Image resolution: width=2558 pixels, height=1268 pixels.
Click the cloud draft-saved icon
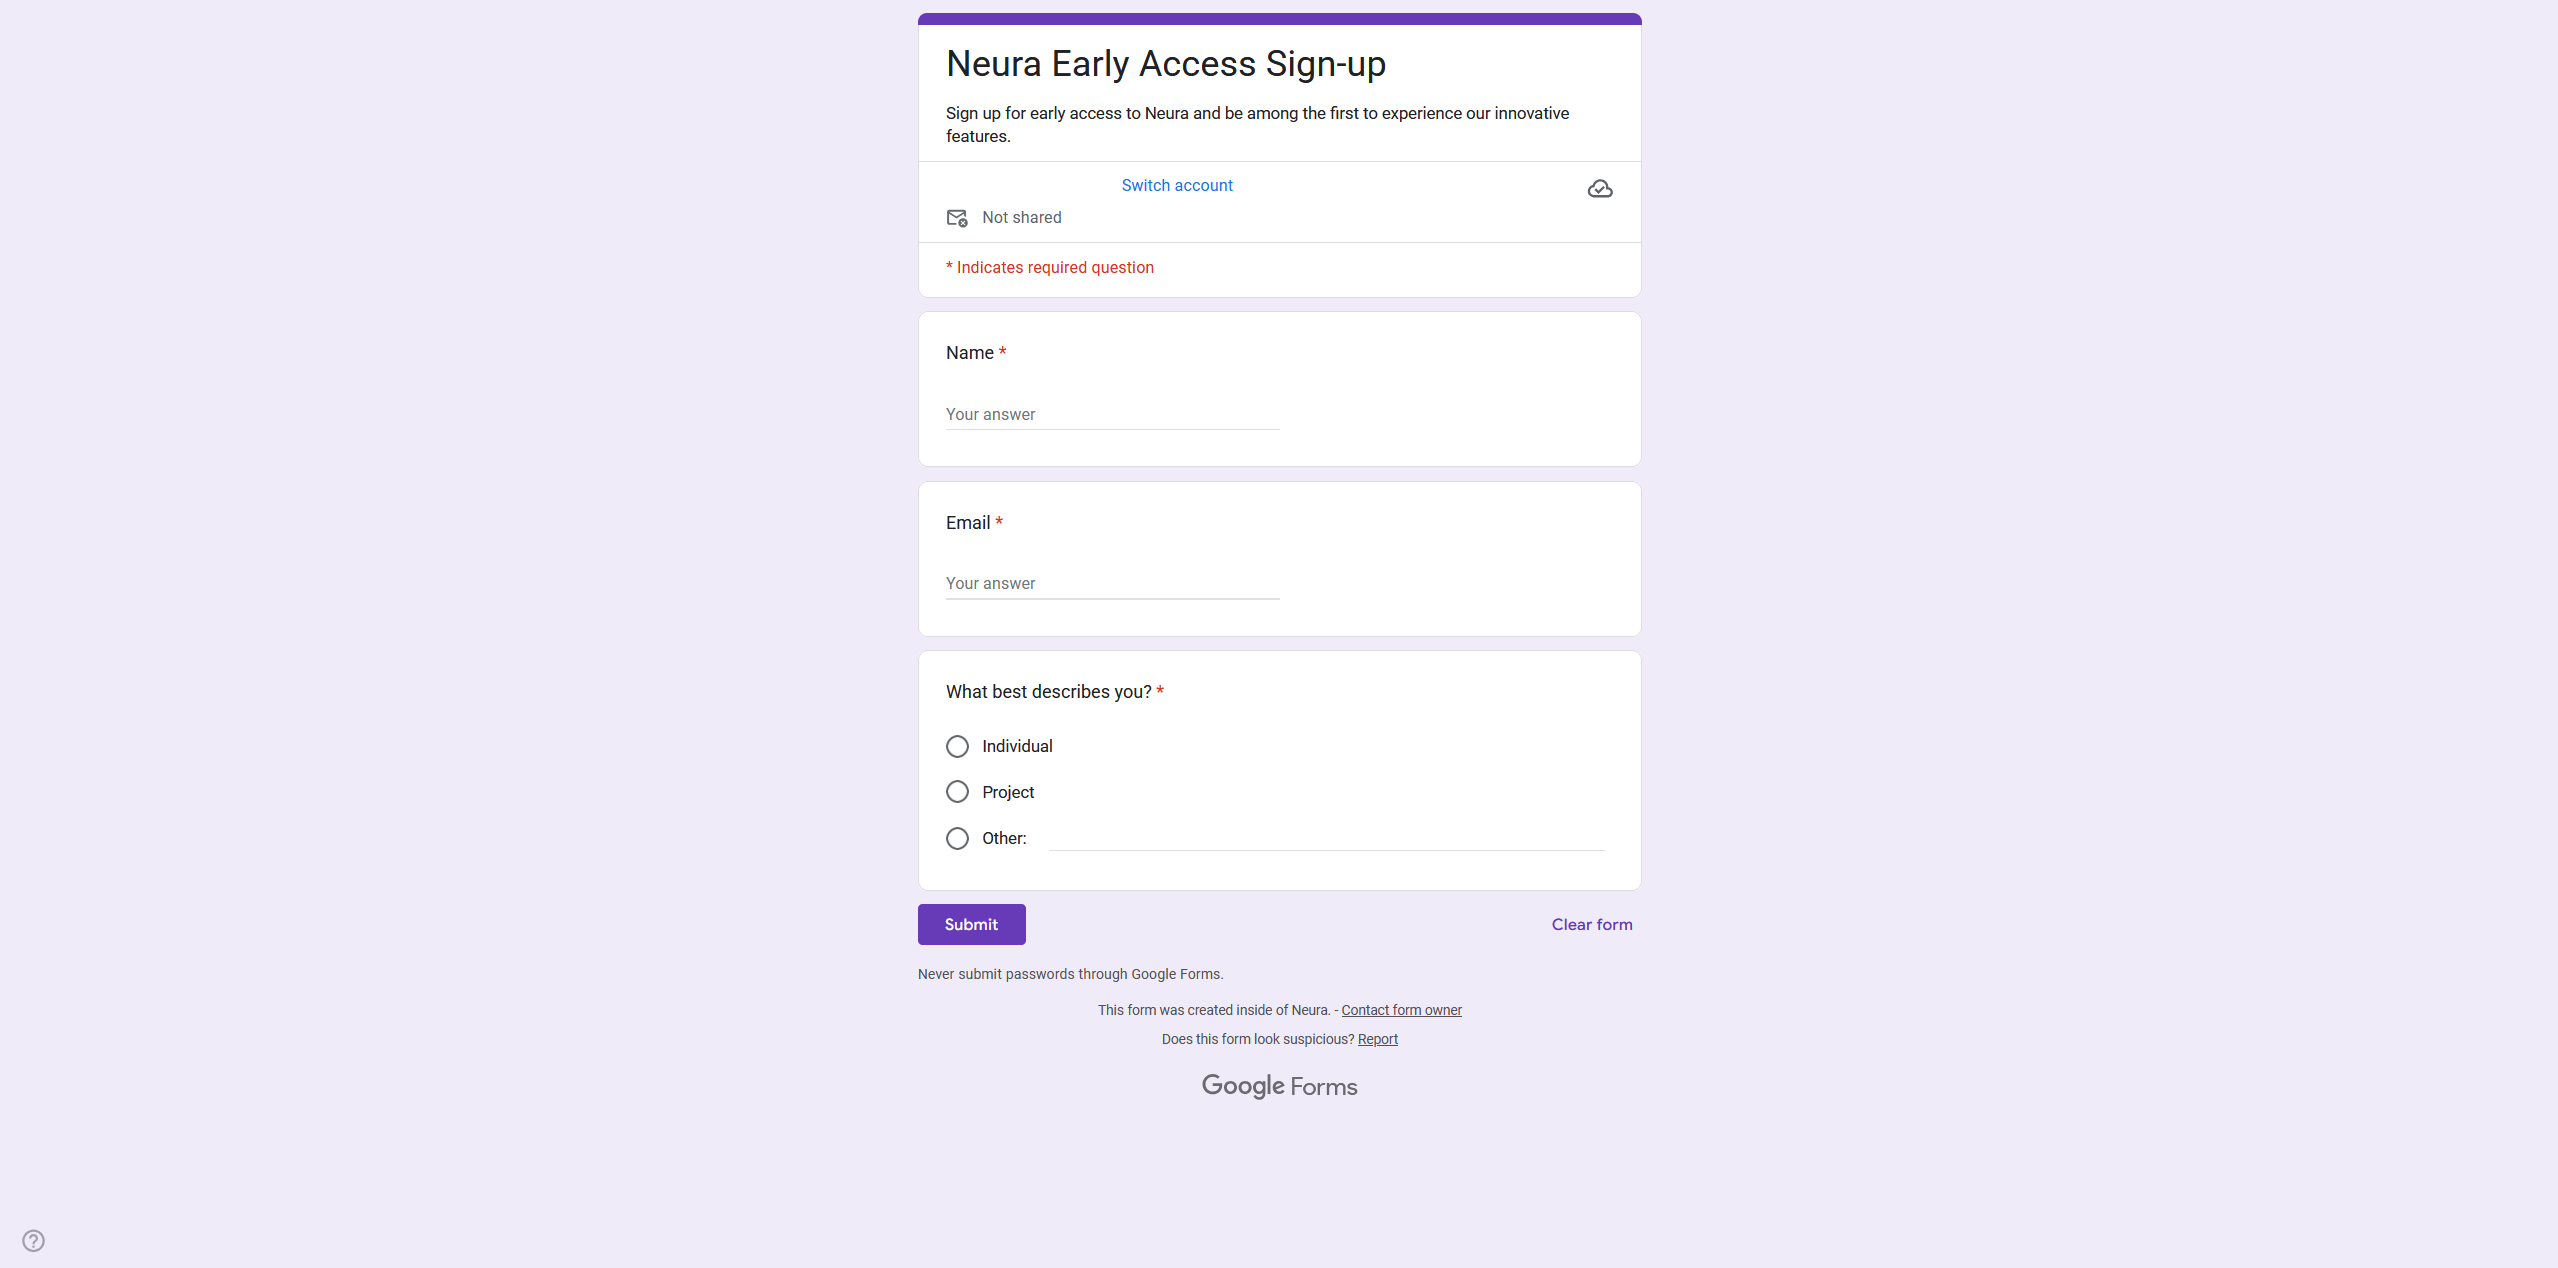pyautogui.click(x=1599, y=189)
